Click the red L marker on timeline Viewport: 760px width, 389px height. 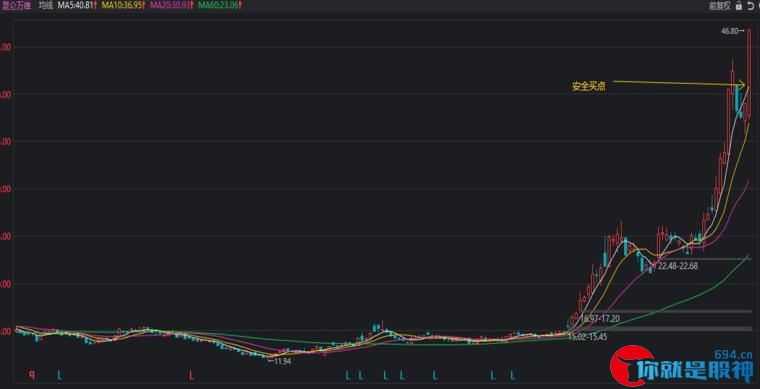192,374
